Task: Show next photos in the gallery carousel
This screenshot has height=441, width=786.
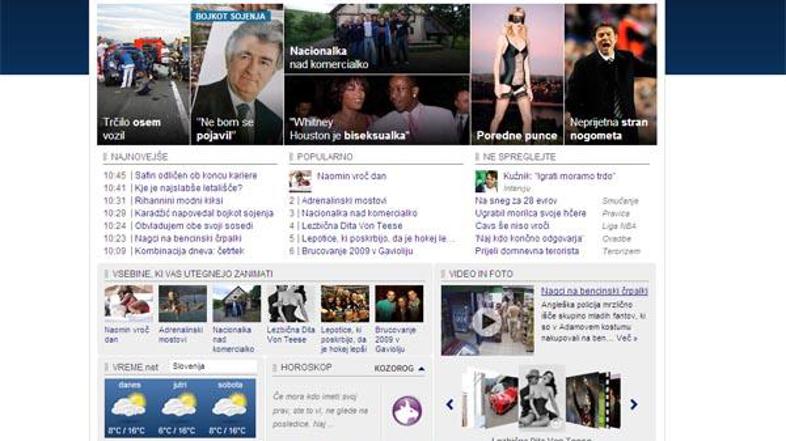Action: [x=634, y=404]
